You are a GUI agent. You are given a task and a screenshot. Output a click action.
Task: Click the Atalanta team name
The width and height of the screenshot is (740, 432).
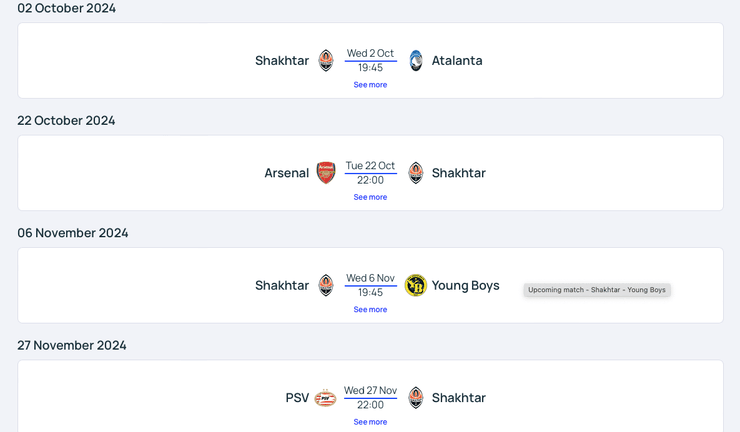[x=457, y=60]
